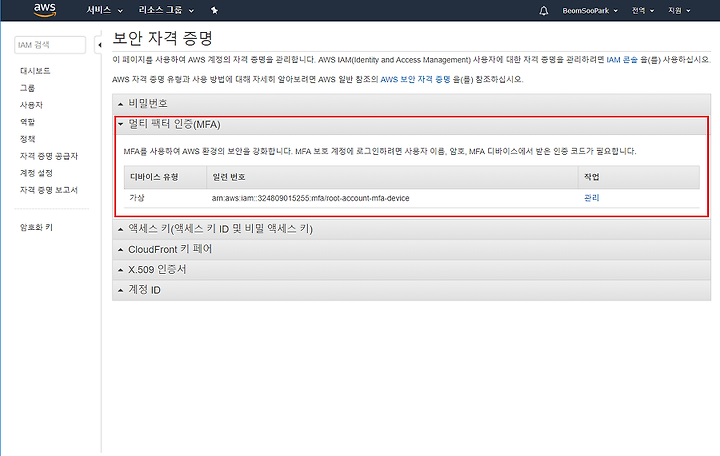Click the 관리 link for MFA device
Screen dimensions: 720x456
[591, 198]
